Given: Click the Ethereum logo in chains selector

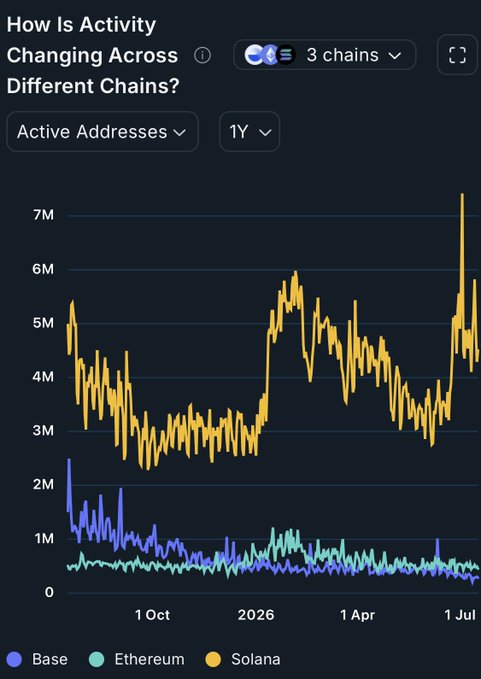Looking at the screenshot, I should pyautogui.click(x=271, y=55).
